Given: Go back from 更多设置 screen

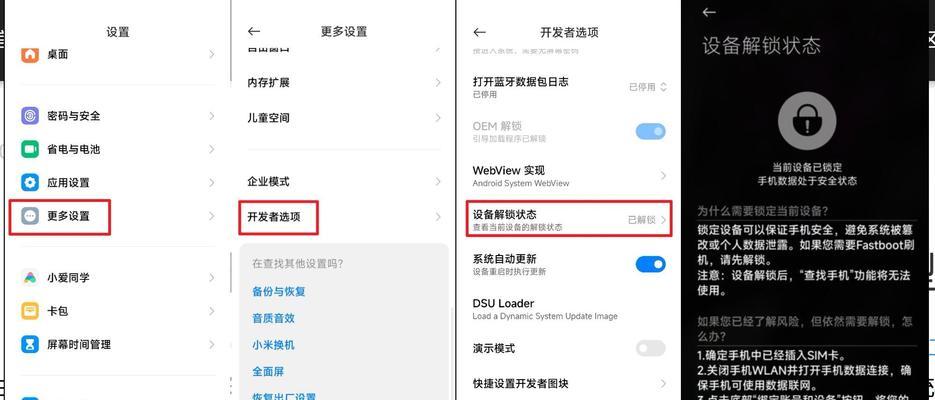Looking at the screenshot, I should 254,32.
